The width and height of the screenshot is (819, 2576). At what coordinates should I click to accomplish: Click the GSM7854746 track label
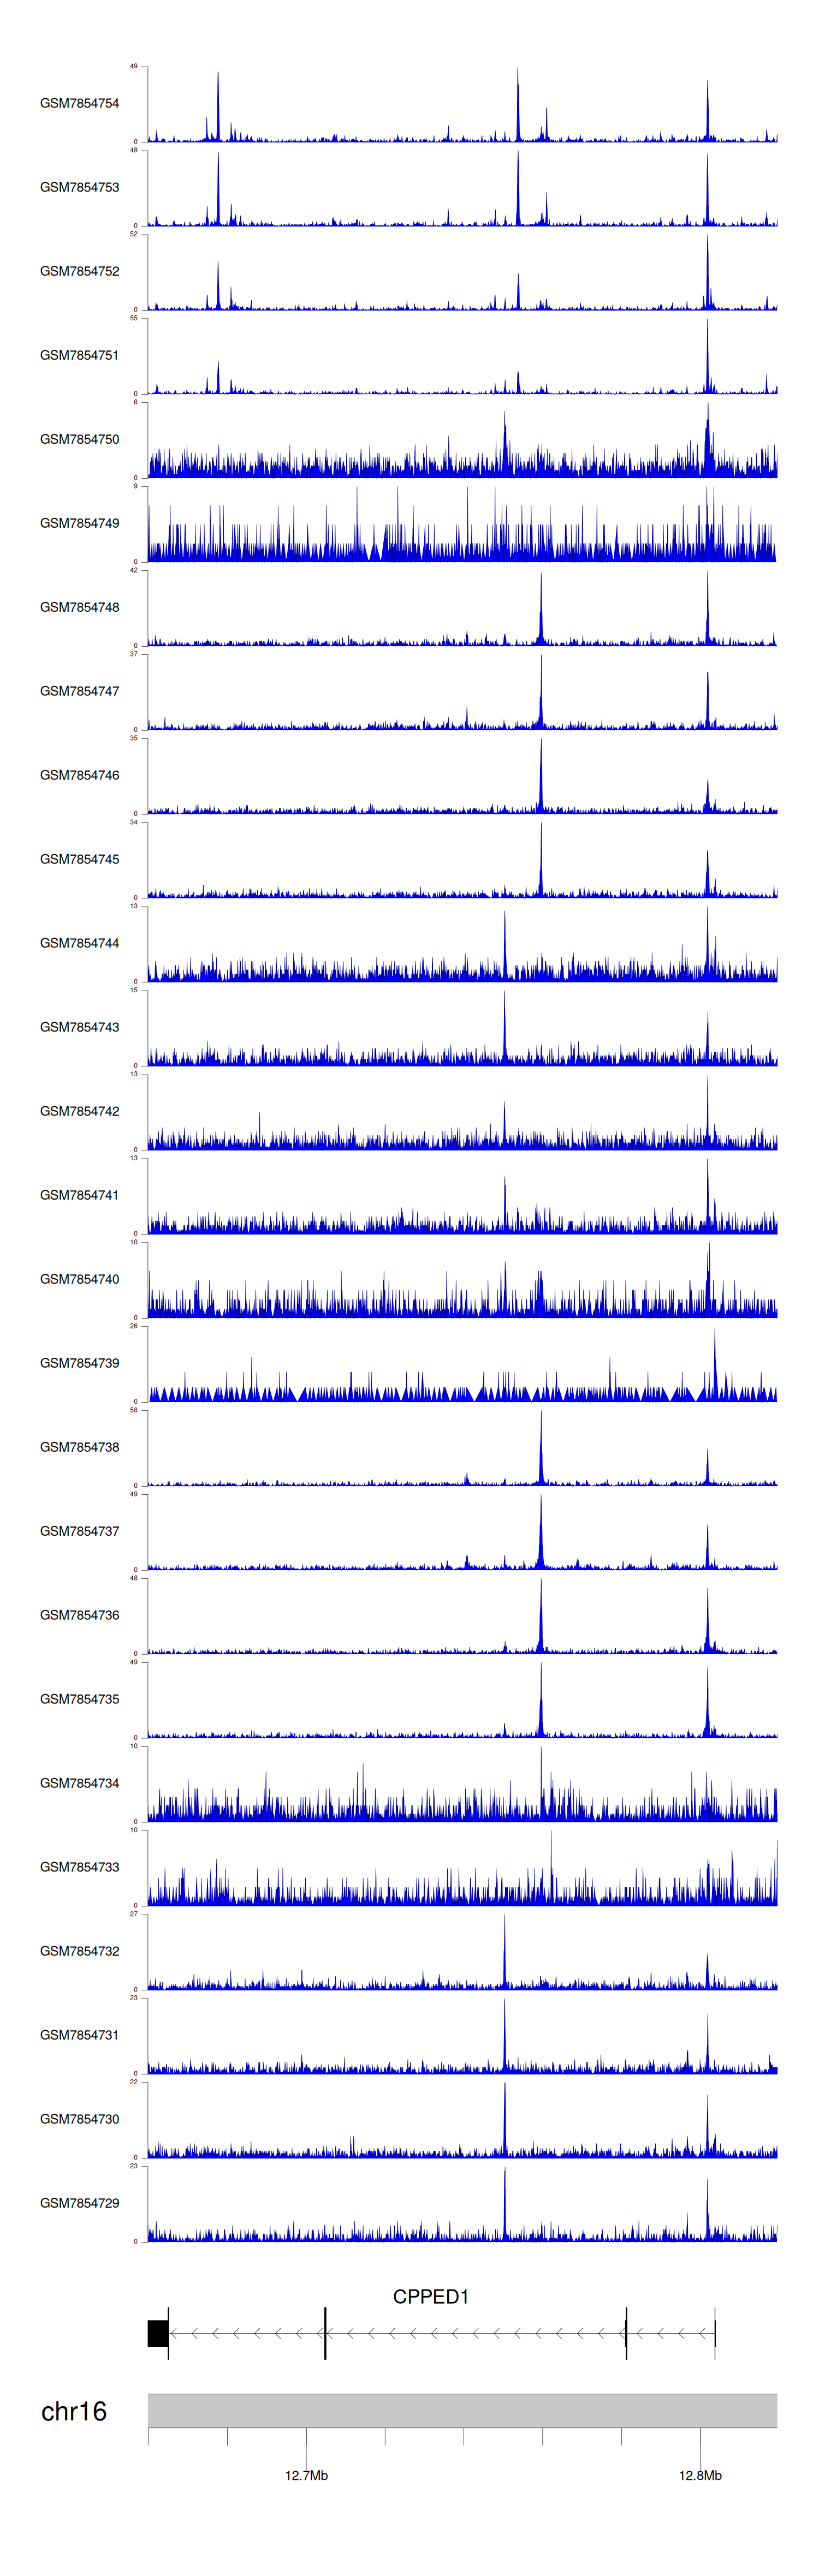[79, 775]
